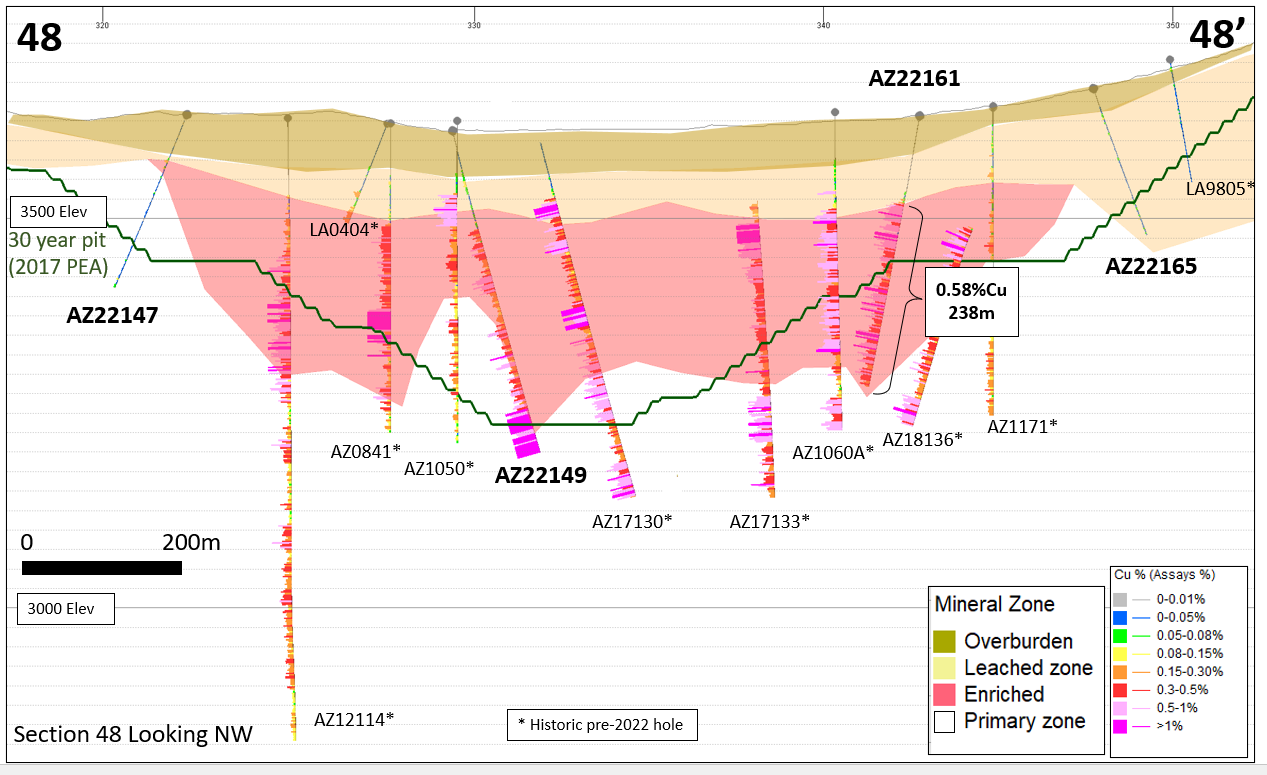This screenshot has width=1267, height=775.
Task: Click drill hole label AZ22165
Action: [1151, 267]
